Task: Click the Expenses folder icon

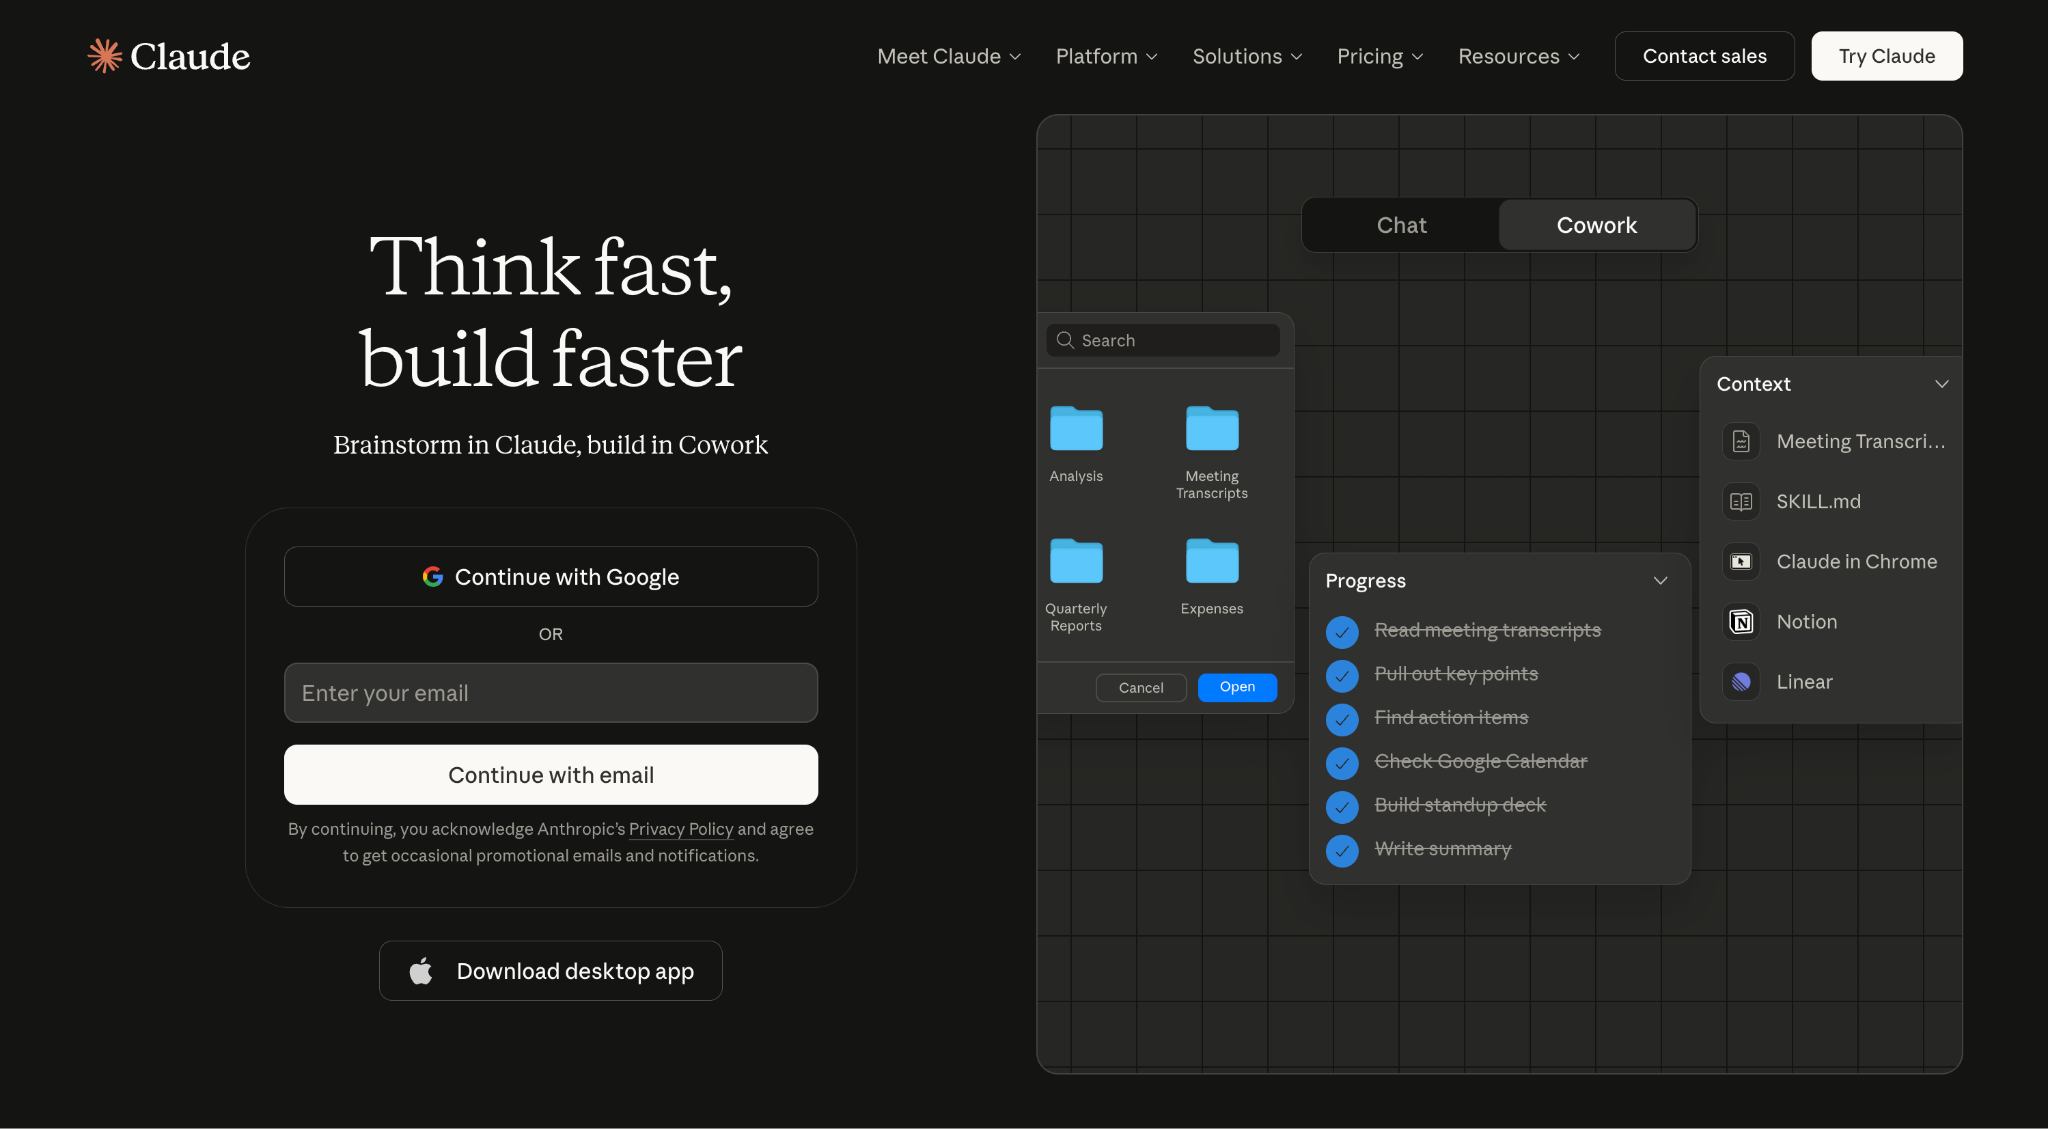Action: click(x=1211, y=562)
